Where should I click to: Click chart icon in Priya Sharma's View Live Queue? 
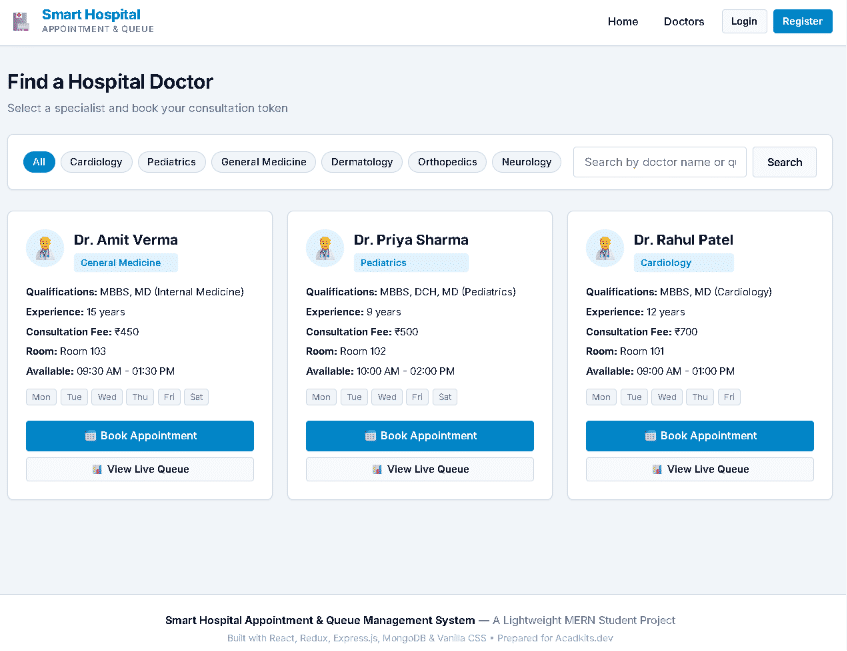377,469
